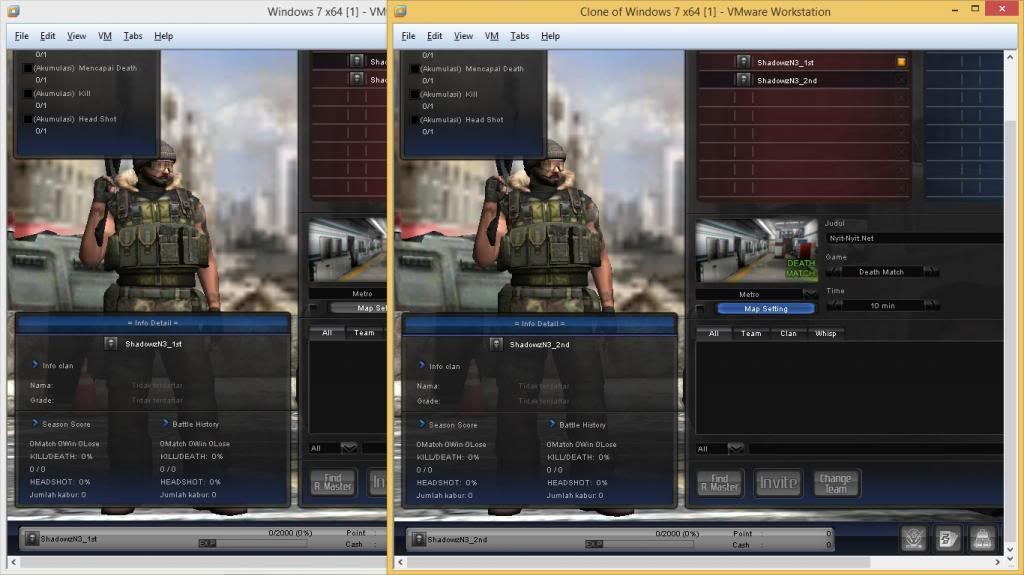The width and height of the screenshot is (1024, 575).
Task: Open Tabs menu in Clone VMware window
Action: point(520,36)
